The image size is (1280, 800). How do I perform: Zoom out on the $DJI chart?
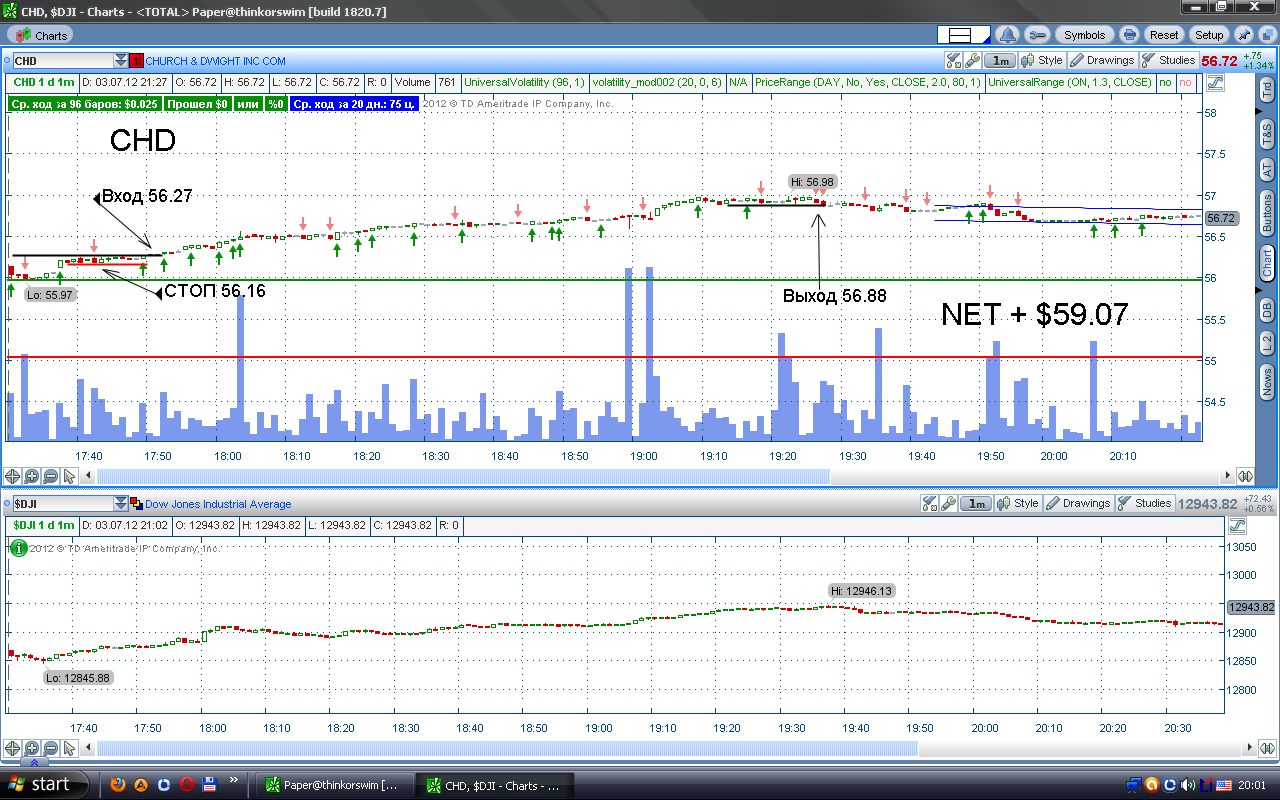coord(50,747)
